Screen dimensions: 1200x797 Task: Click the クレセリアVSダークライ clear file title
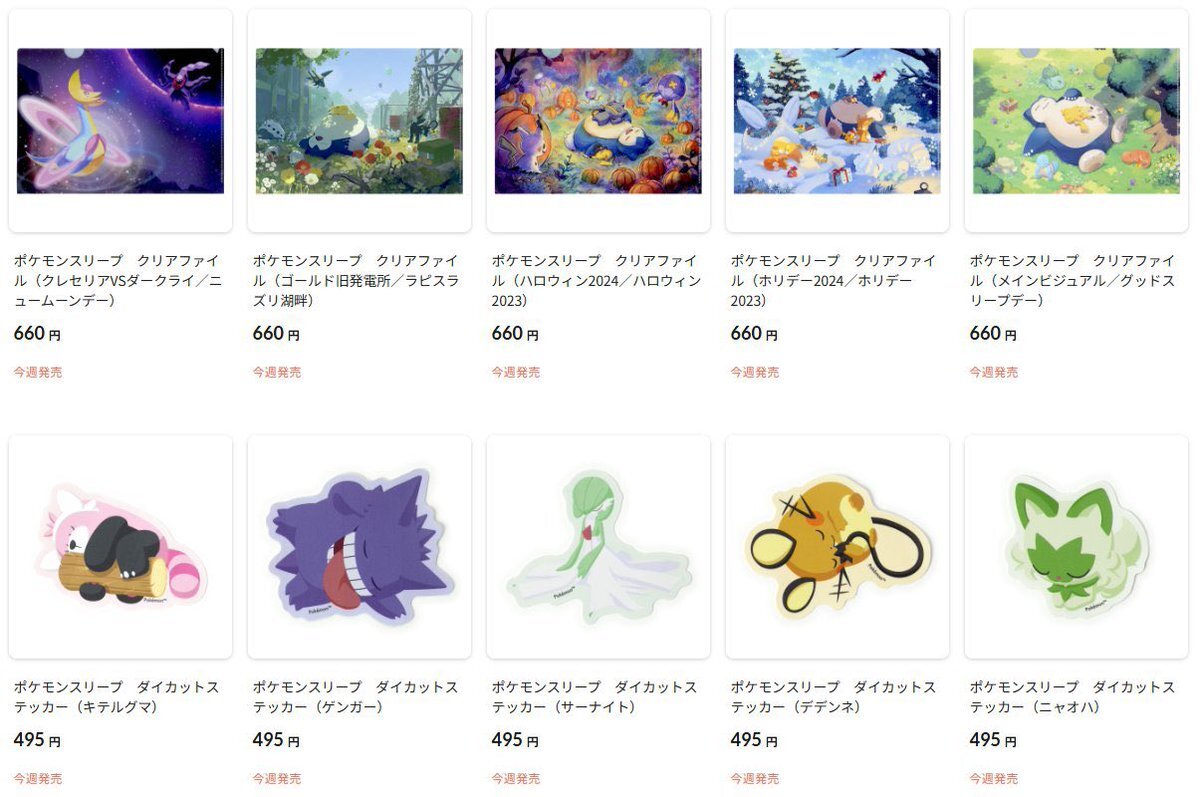click(x=118, y=280)
